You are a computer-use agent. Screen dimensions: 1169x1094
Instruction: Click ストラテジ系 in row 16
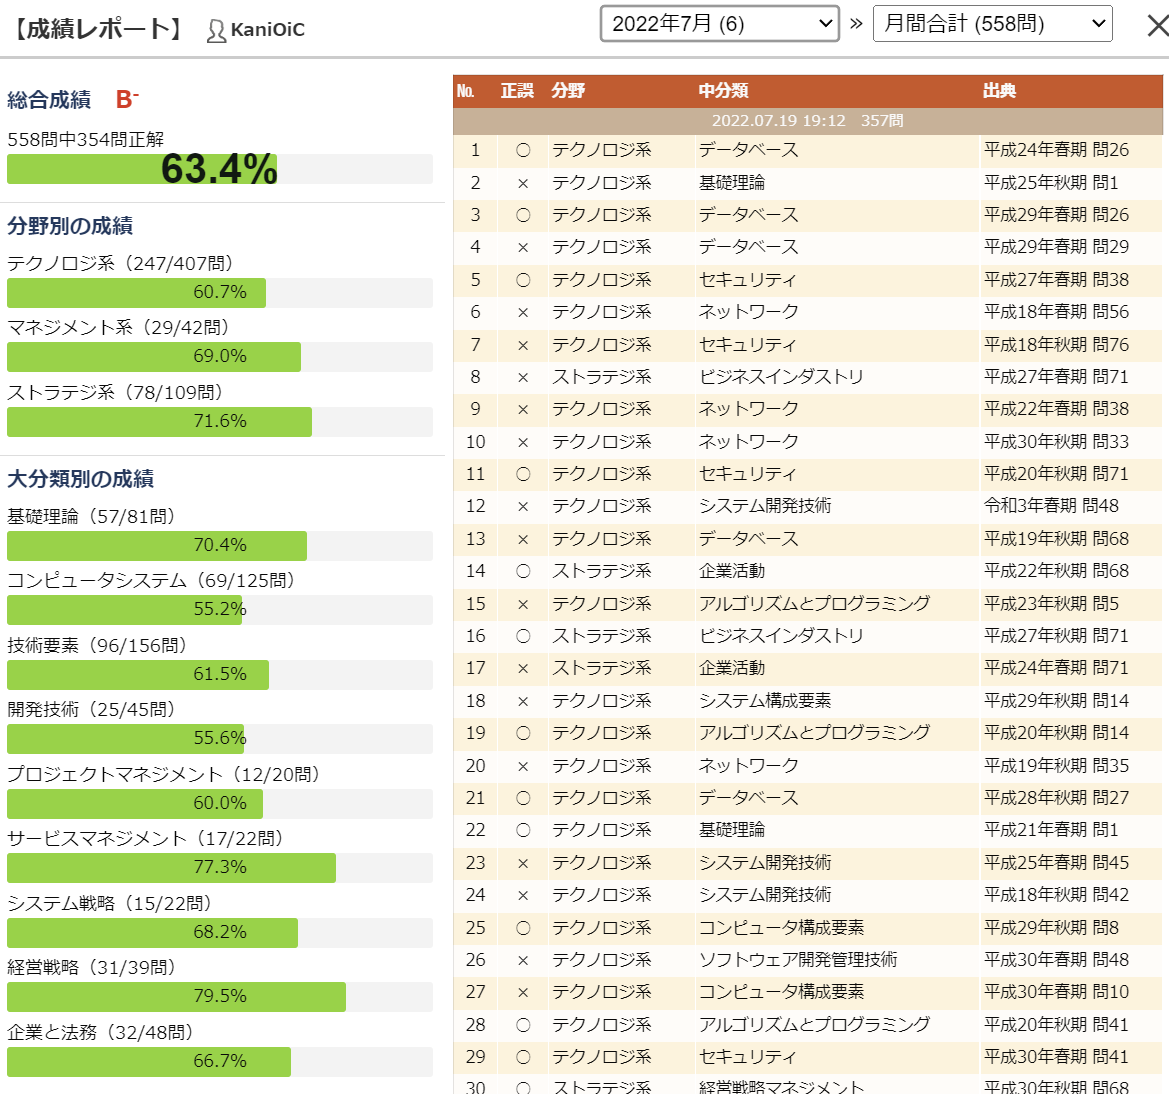pyautogui.click(x=602, y=635)
